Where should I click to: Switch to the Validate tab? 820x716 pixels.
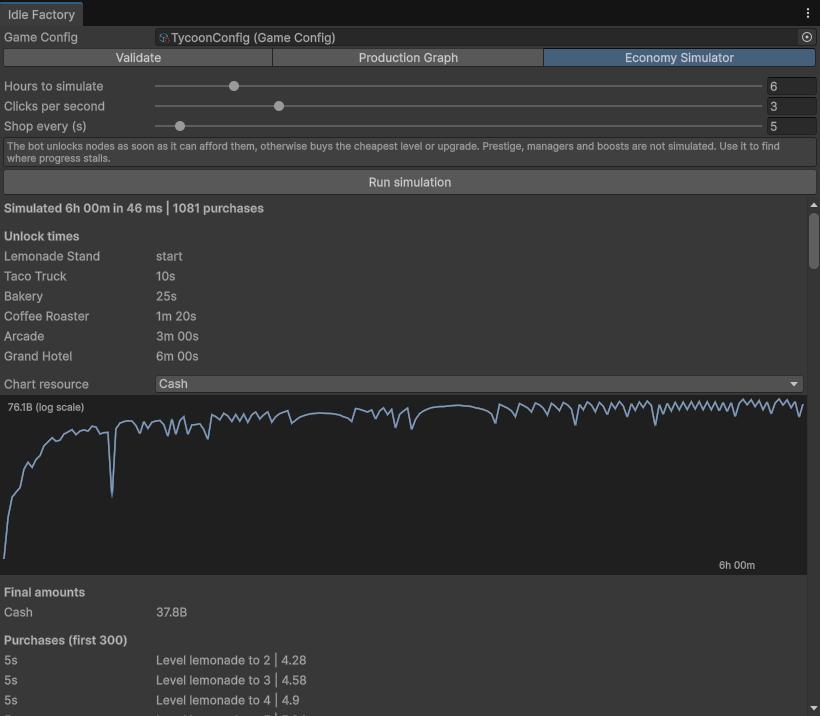point(138,58)
